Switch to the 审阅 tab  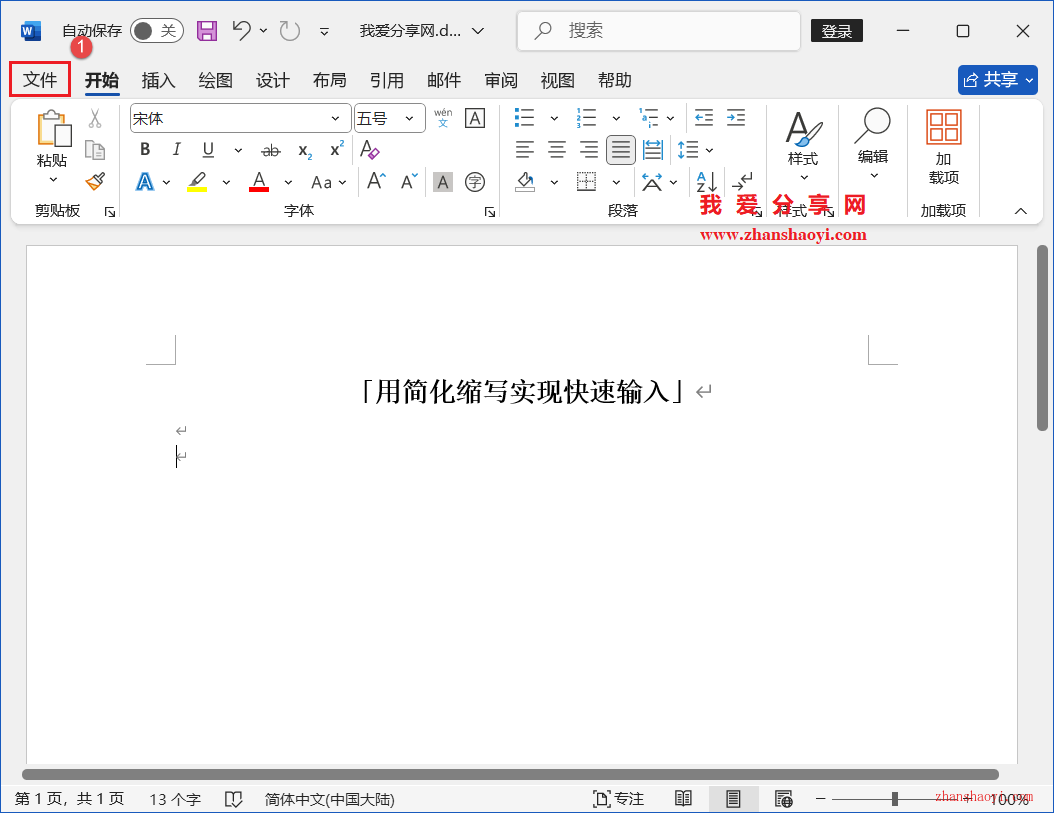(501, 80)
